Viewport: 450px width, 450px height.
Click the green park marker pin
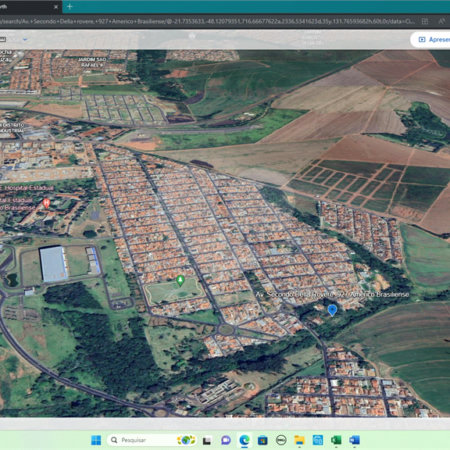coord(180,280)
